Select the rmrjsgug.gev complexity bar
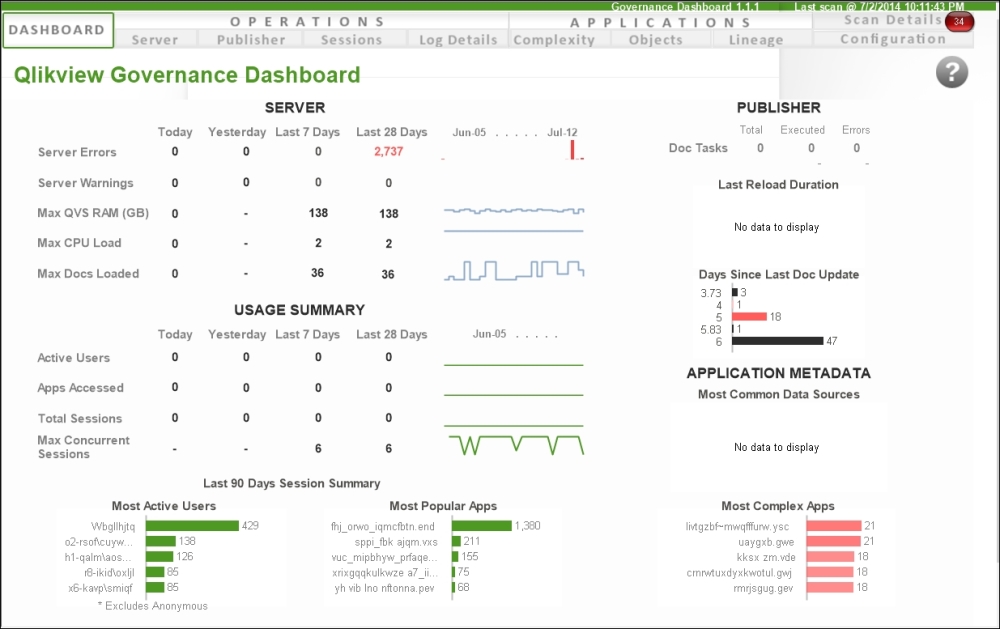 pyautogui.click(x=830, y=587)
